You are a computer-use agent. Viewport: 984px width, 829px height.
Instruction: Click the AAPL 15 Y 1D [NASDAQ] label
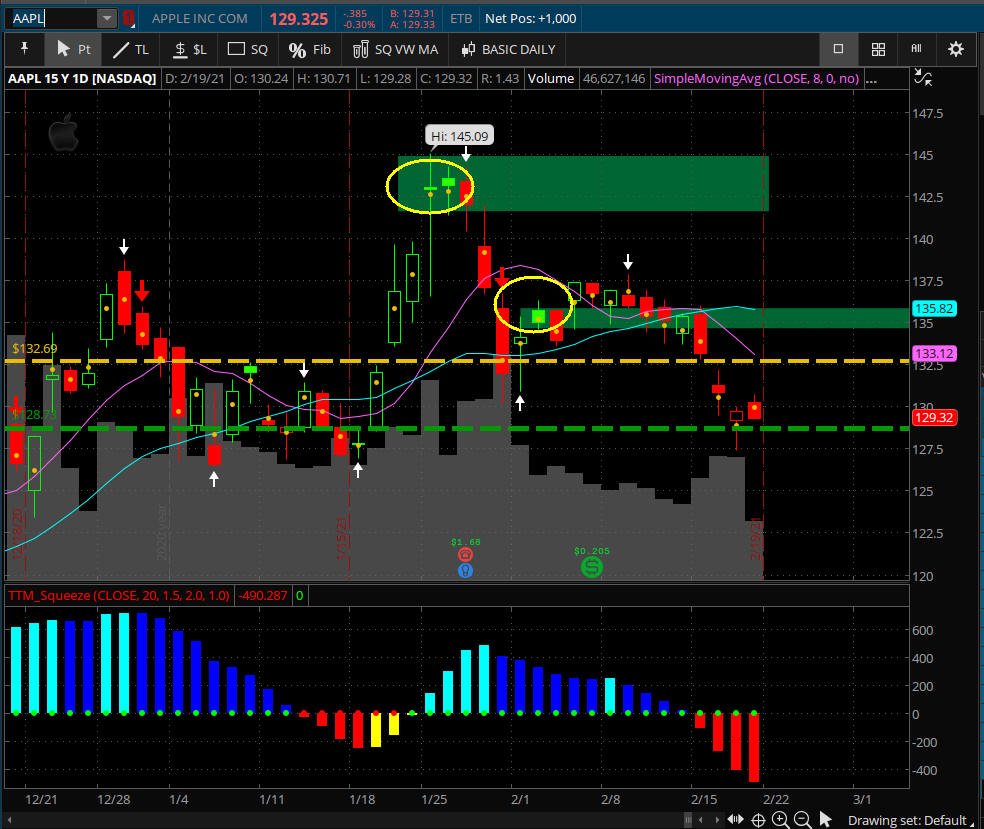pos(82,78)
